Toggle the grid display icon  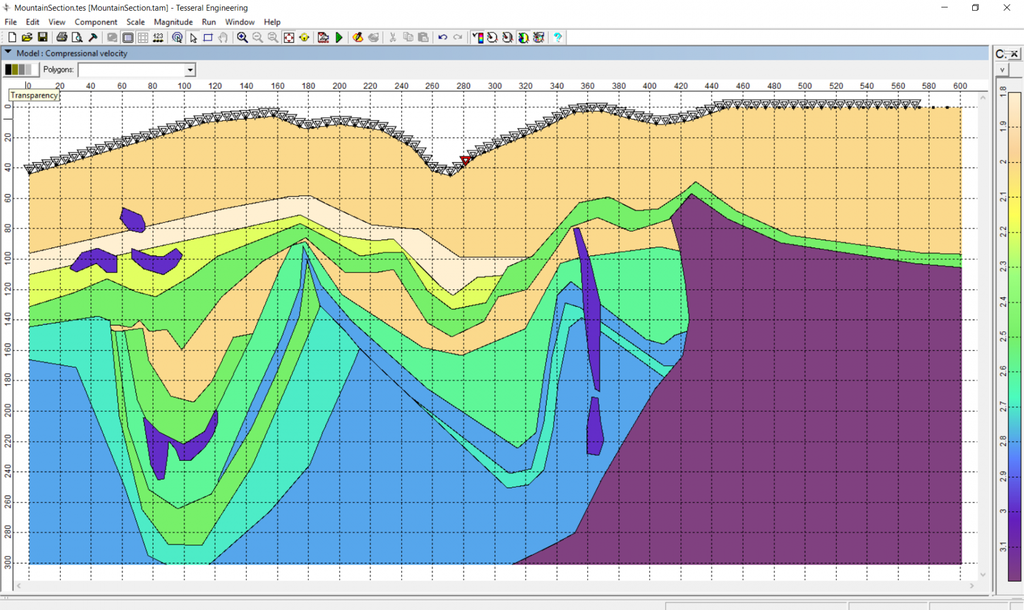(143, 37)
